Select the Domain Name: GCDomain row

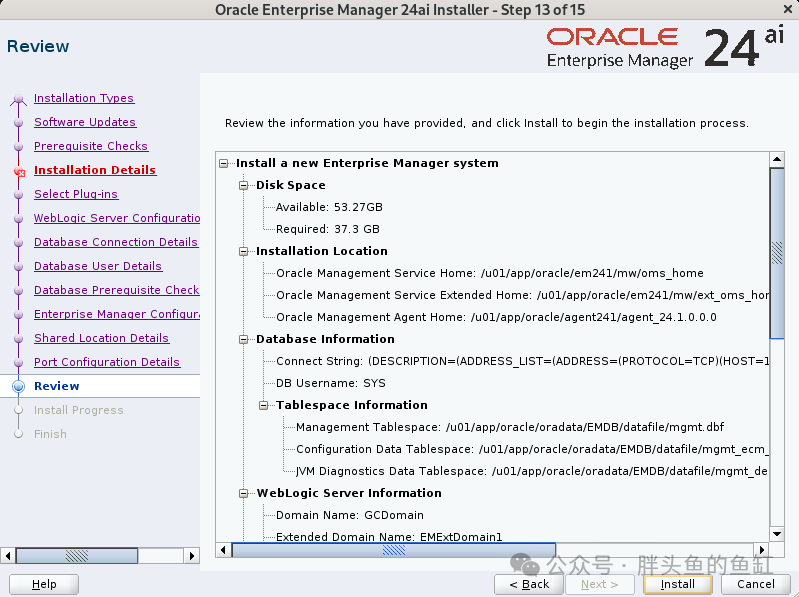[350, 515]
